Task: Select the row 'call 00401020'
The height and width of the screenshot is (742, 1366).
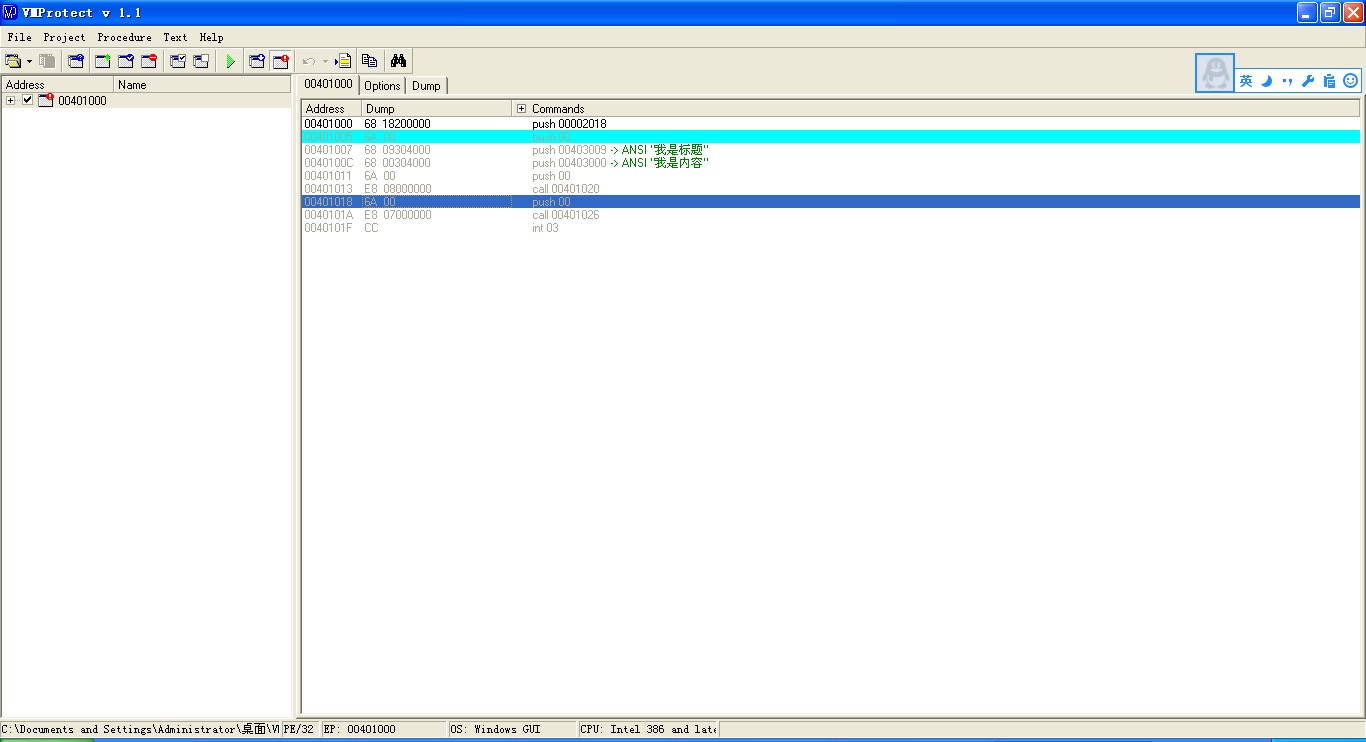Action: tap(831, 189)
